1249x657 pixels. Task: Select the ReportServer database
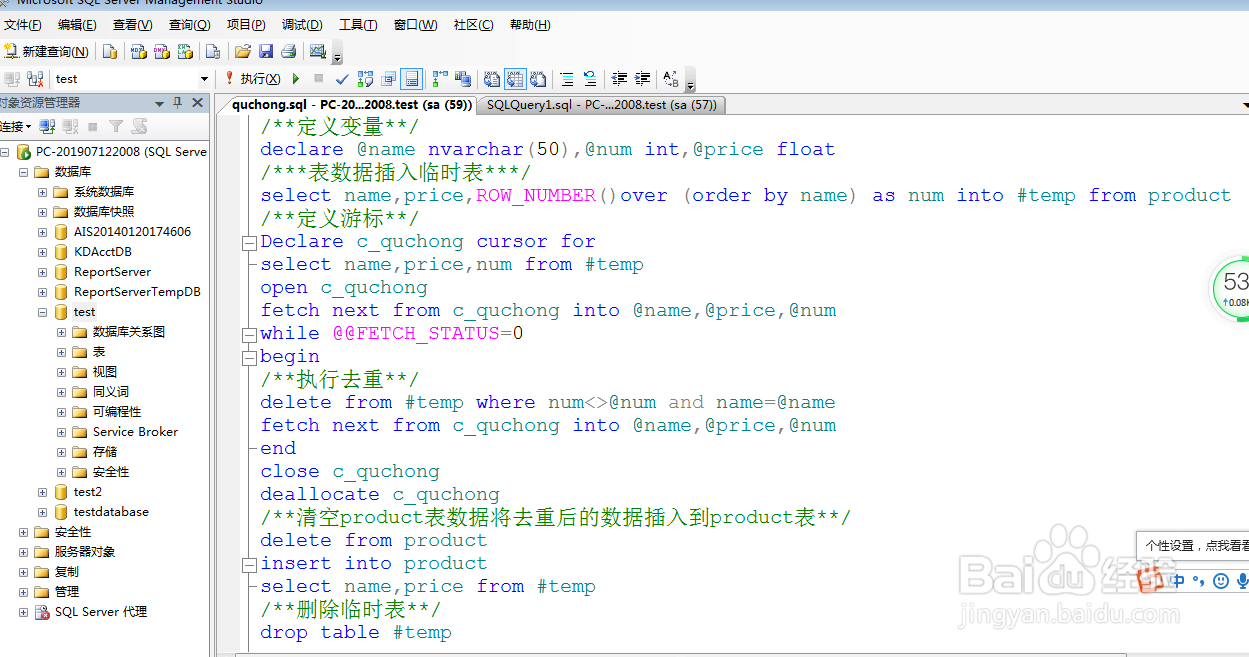coord(112,272)
